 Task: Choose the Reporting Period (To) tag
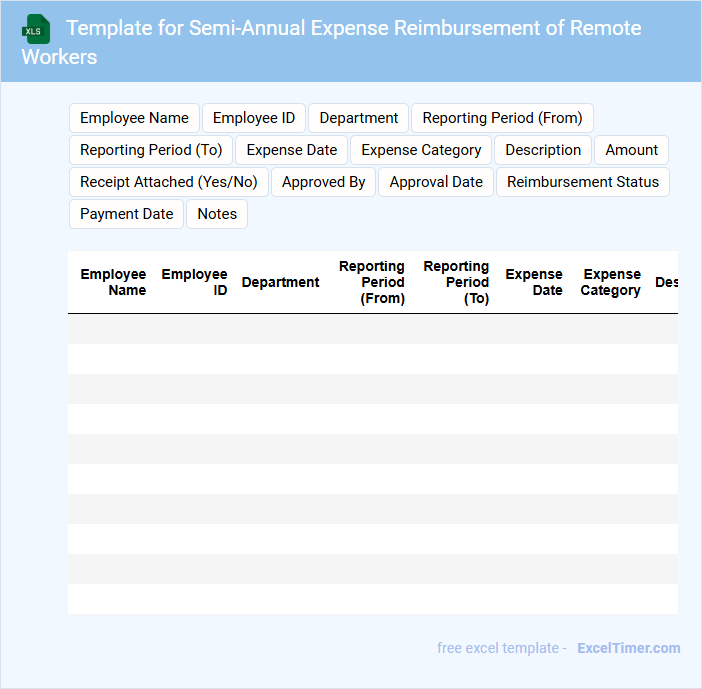tap(151, 150)
